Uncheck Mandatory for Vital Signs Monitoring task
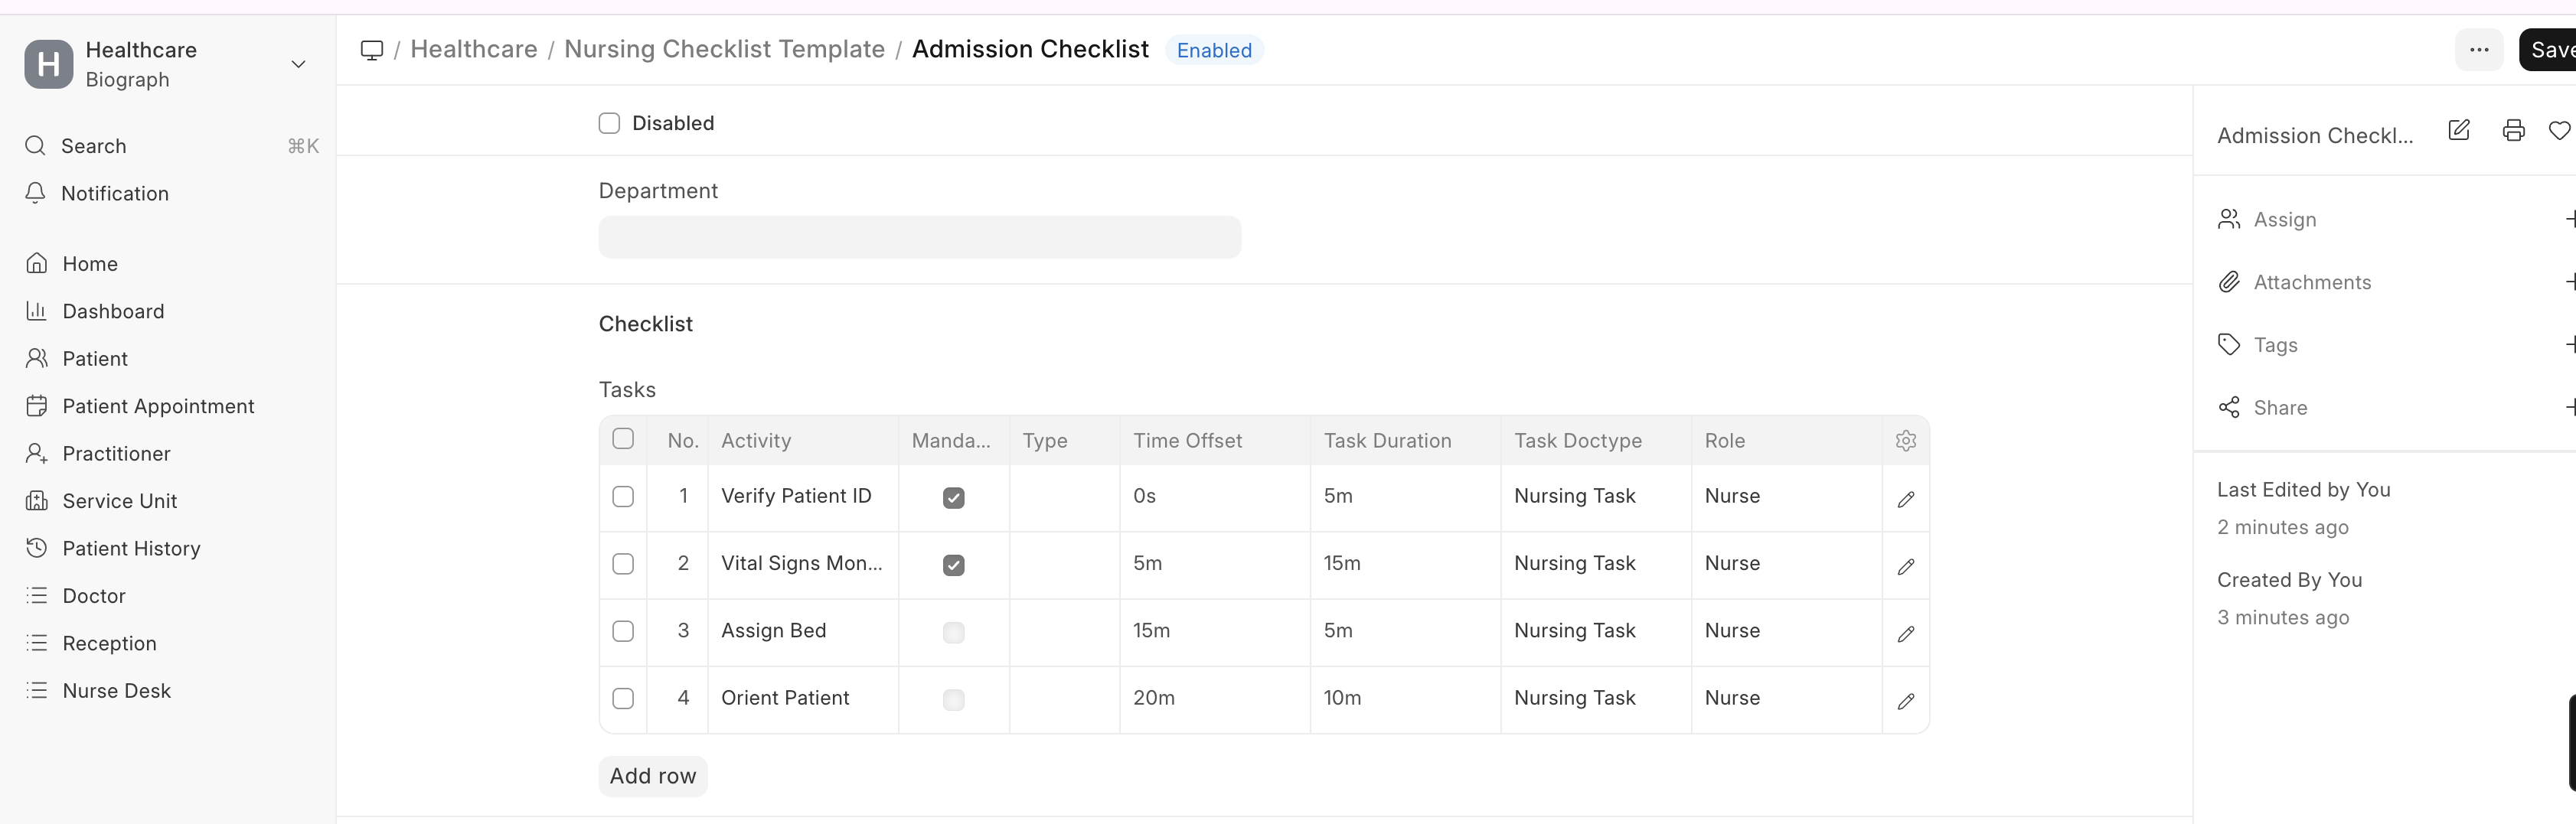Image resolution: width=2576 pixels, height=824 pixels. [x=952, y=565]
